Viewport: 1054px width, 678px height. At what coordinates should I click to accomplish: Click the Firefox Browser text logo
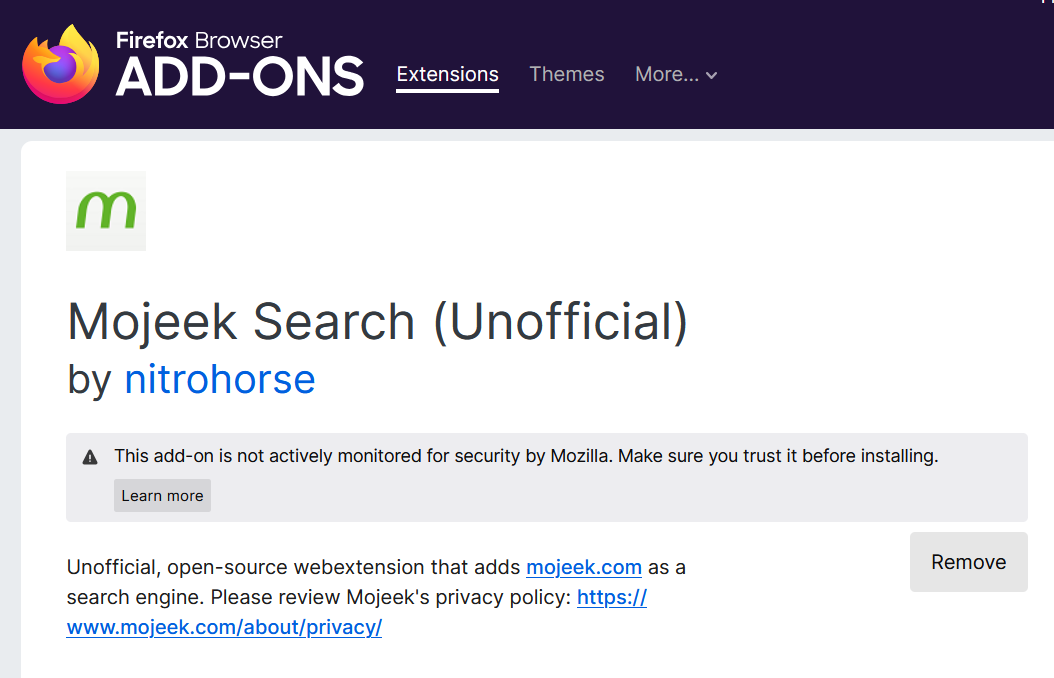click(x=199, y=40)
